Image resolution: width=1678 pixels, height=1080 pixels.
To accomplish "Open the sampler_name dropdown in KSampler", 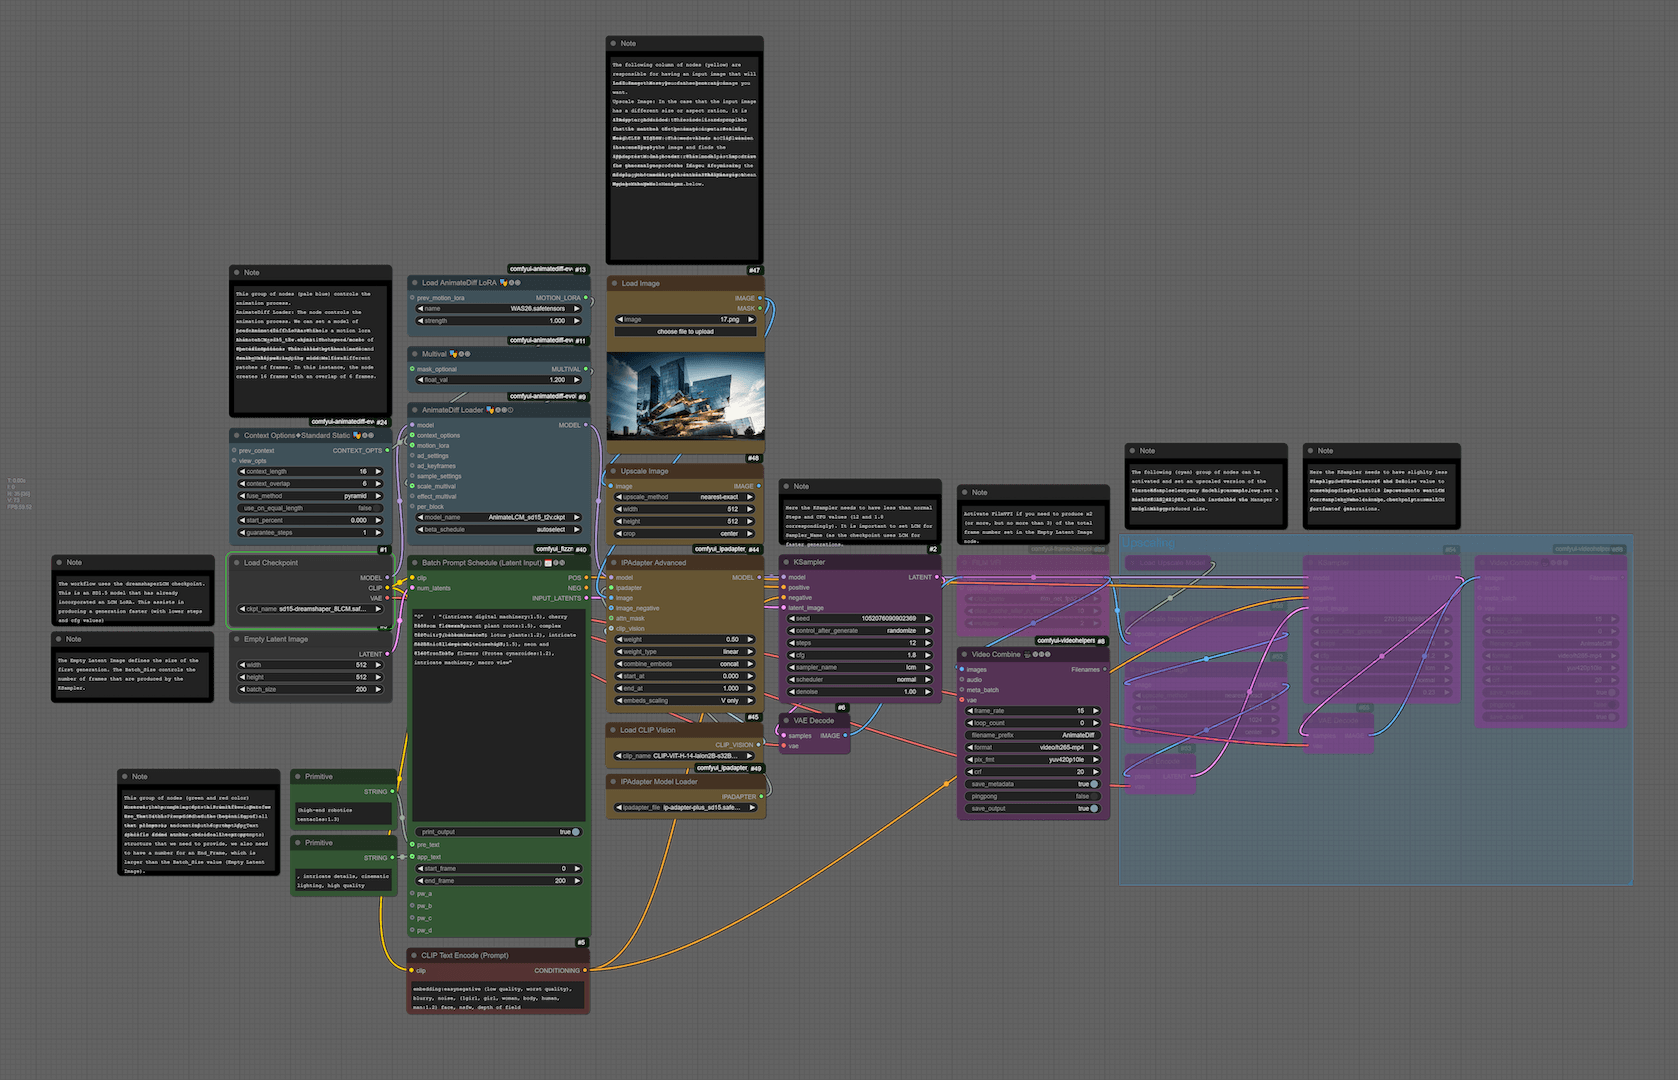I will [x=860, y=667].
